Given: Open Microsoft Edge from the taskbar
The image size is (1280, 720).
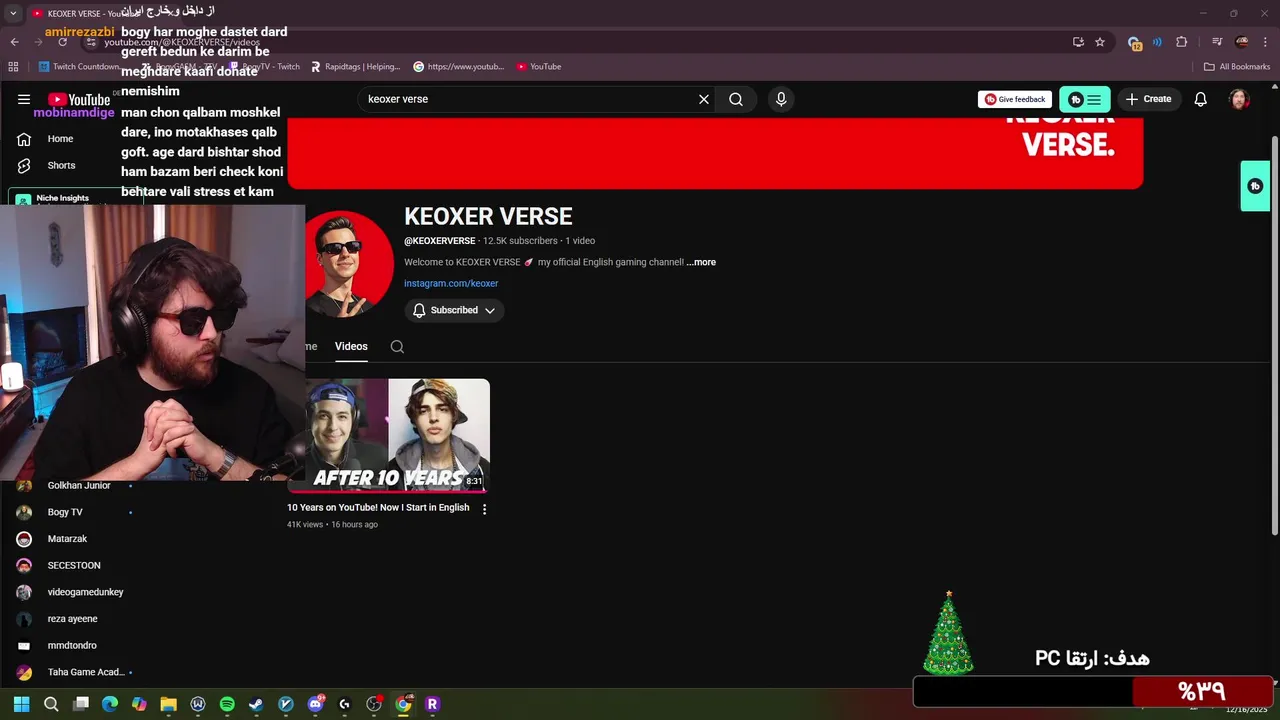Looking at the screenshot, I should (x=110, y=704).
